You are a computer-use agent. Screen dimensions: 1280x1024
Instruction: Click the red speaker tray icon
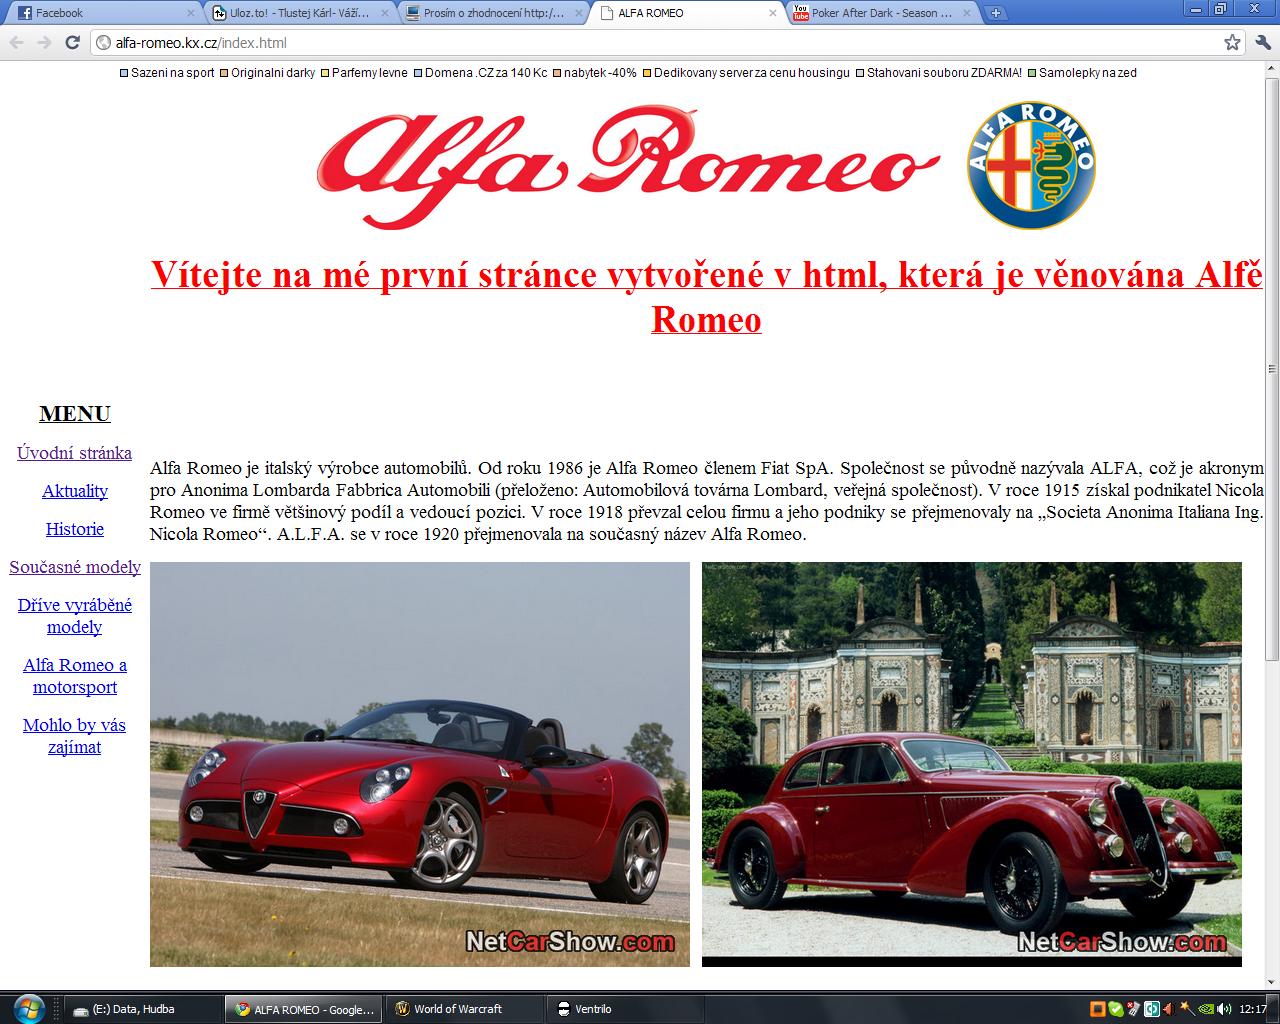pos(1168,1009)
